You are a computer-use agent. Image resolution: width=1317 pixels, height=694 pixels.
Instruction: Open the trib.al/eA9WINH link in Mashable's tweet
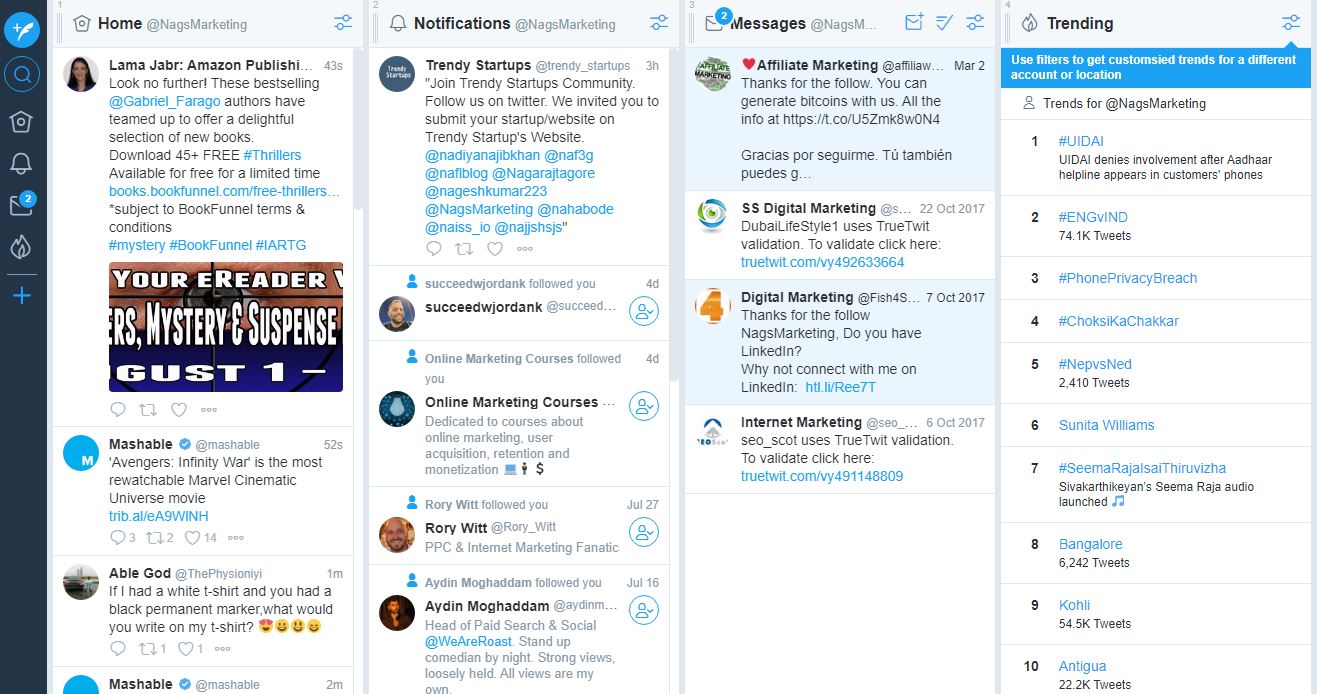[159, 516]
